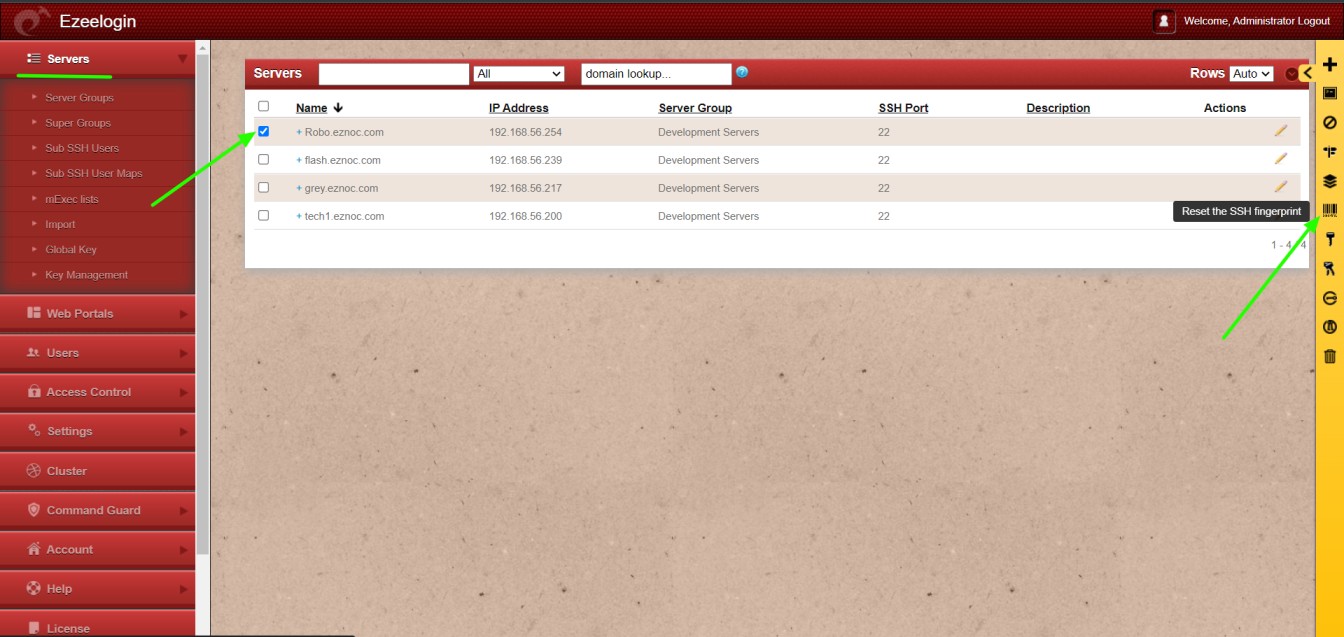Screen dimensions: 1344x637
Task: Sort table by SSH Port column
Action: point(903,108)
